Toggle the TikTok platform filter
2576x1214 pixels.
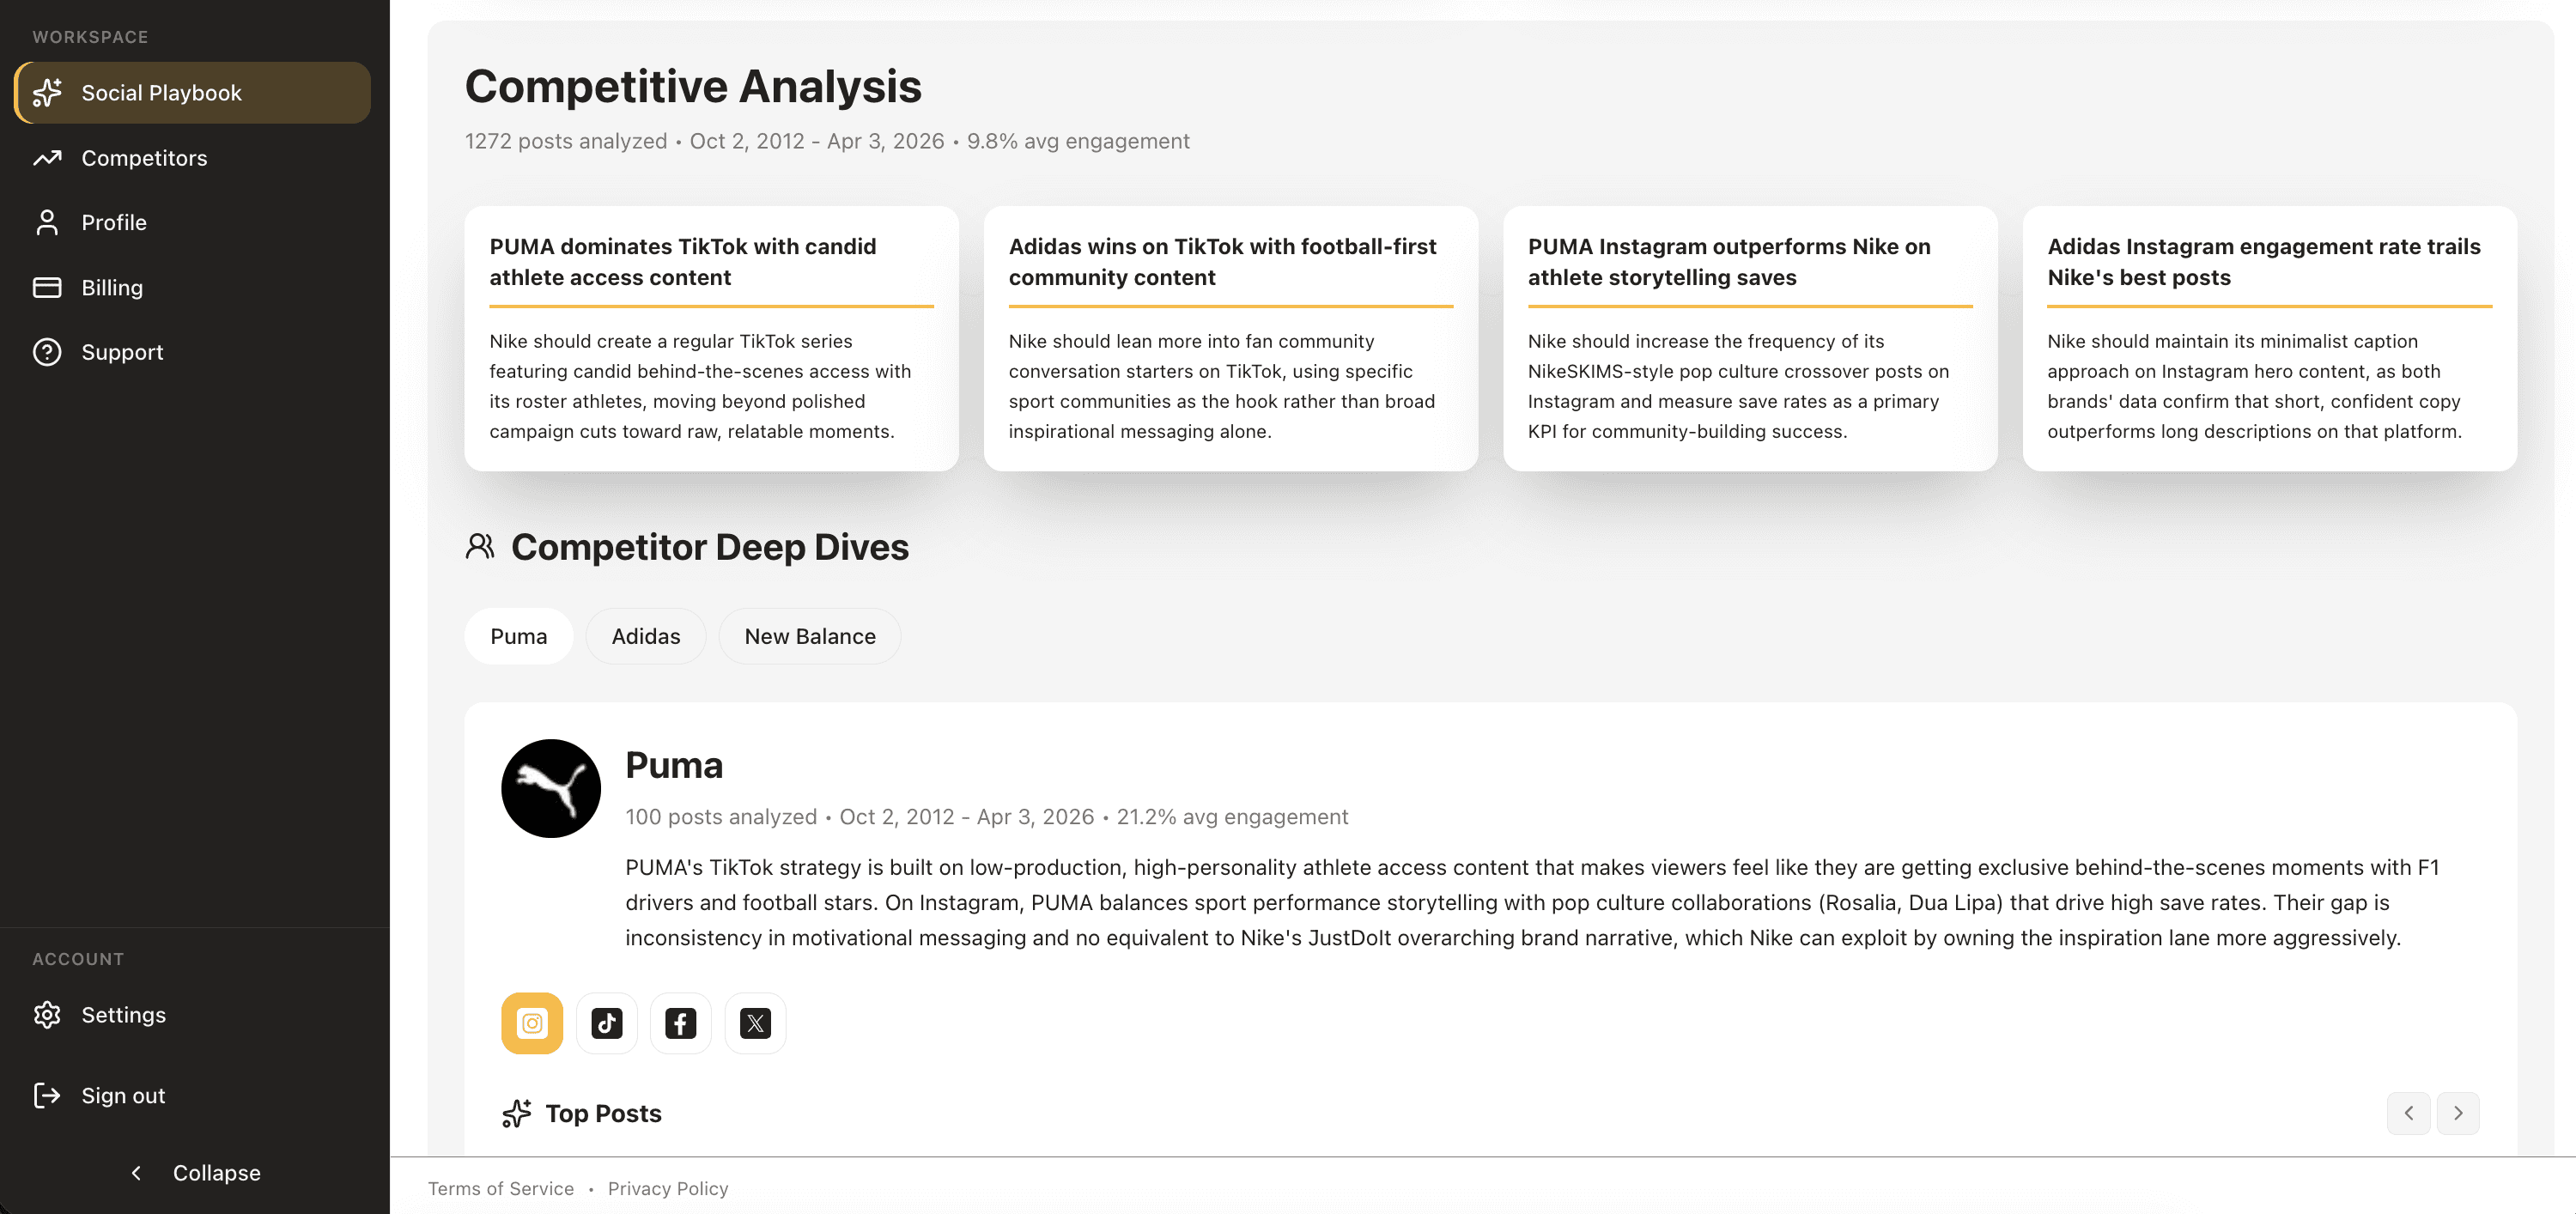click(x=606, y=1022)
